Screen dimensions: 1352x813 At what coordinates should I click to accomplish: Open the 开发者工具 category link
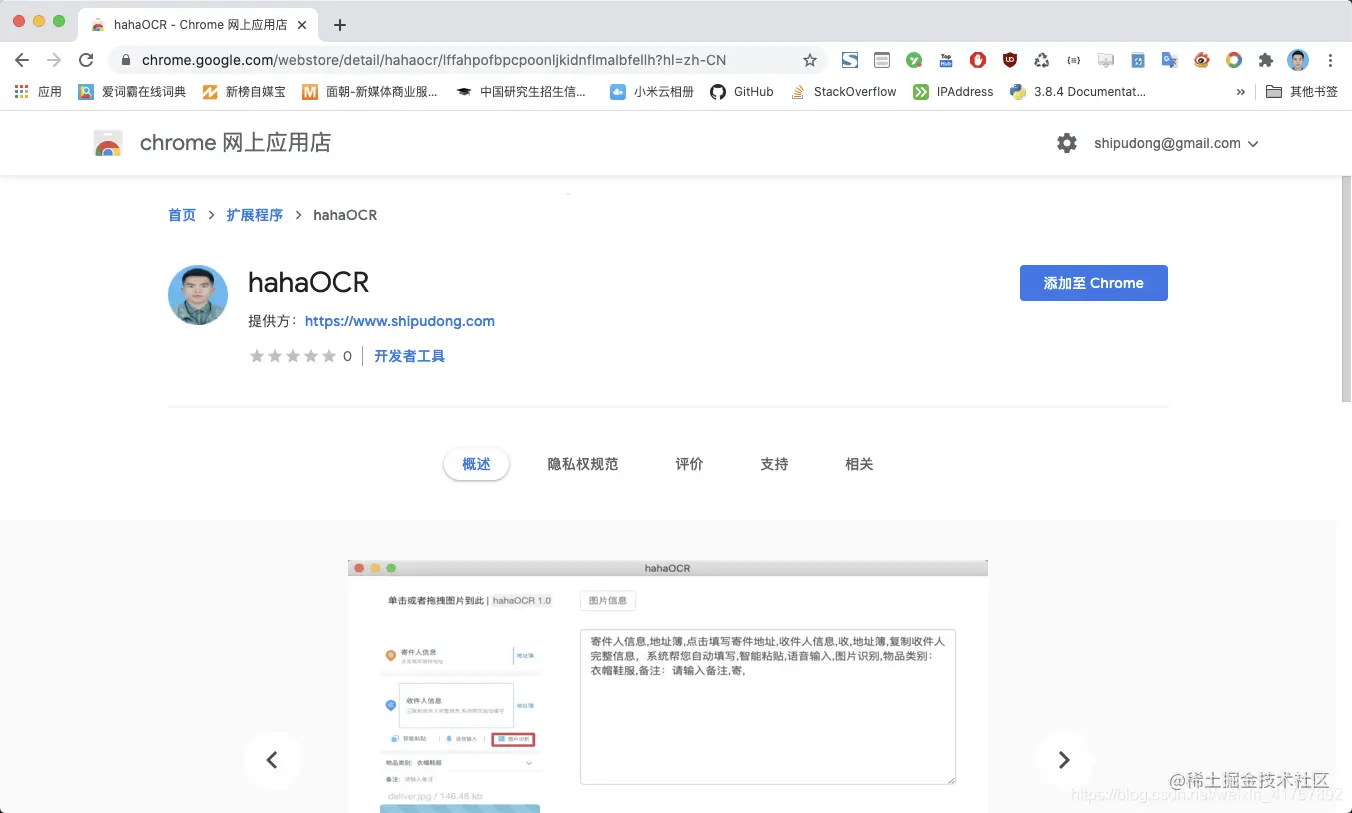(410, 356)
